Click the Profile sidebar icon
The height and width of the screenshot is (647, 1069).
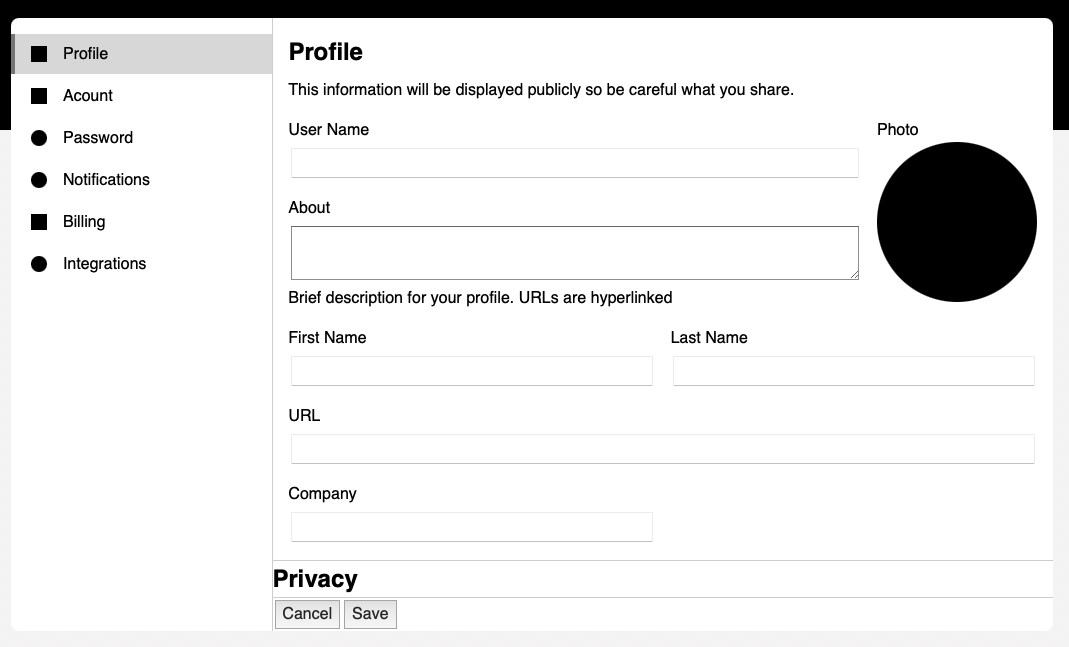click(38, 53)
